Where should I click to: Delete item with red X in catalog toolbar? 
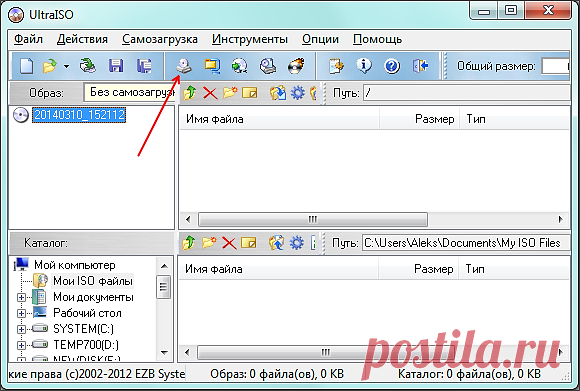pos(229,243)
